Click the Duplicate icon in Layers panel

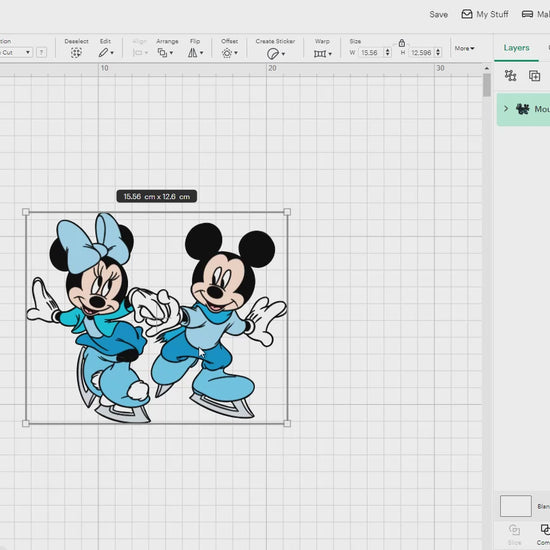click(x=534, y=75)
